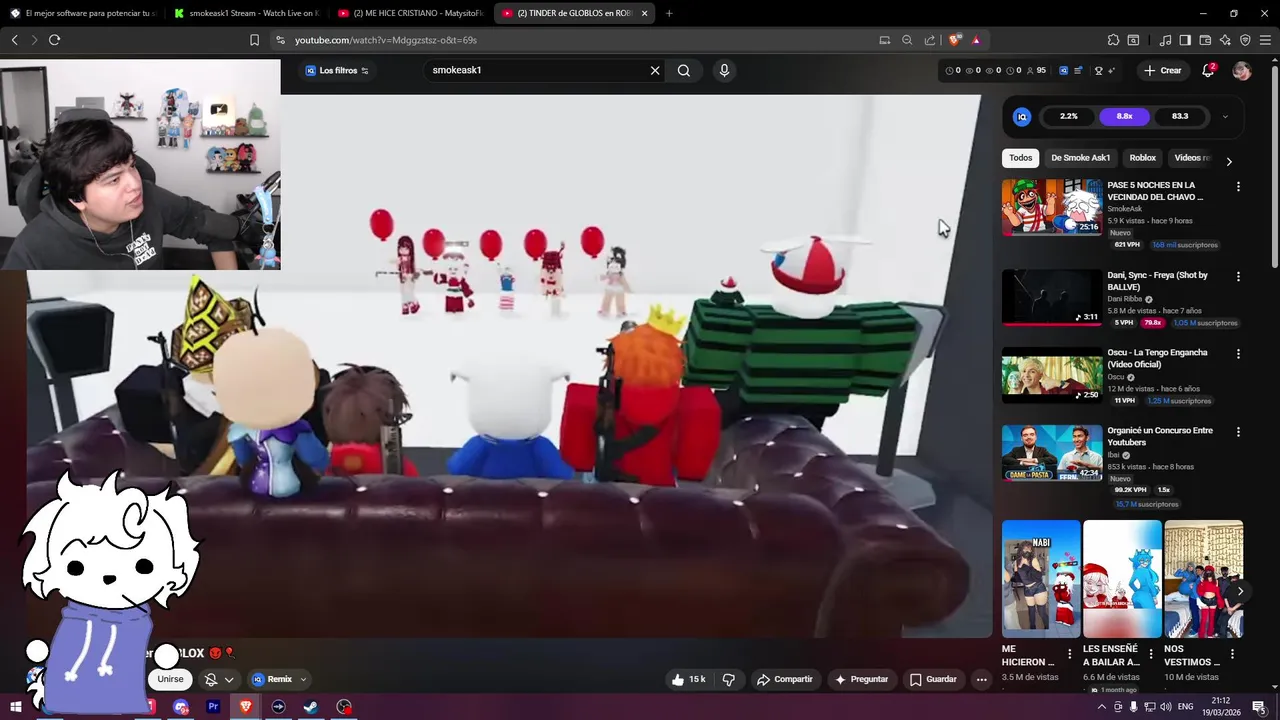Image resolution: width=1280 pixels, height=720 pixels.
Task: Open options for Organicé un Concurso video
Action: 1238,432
